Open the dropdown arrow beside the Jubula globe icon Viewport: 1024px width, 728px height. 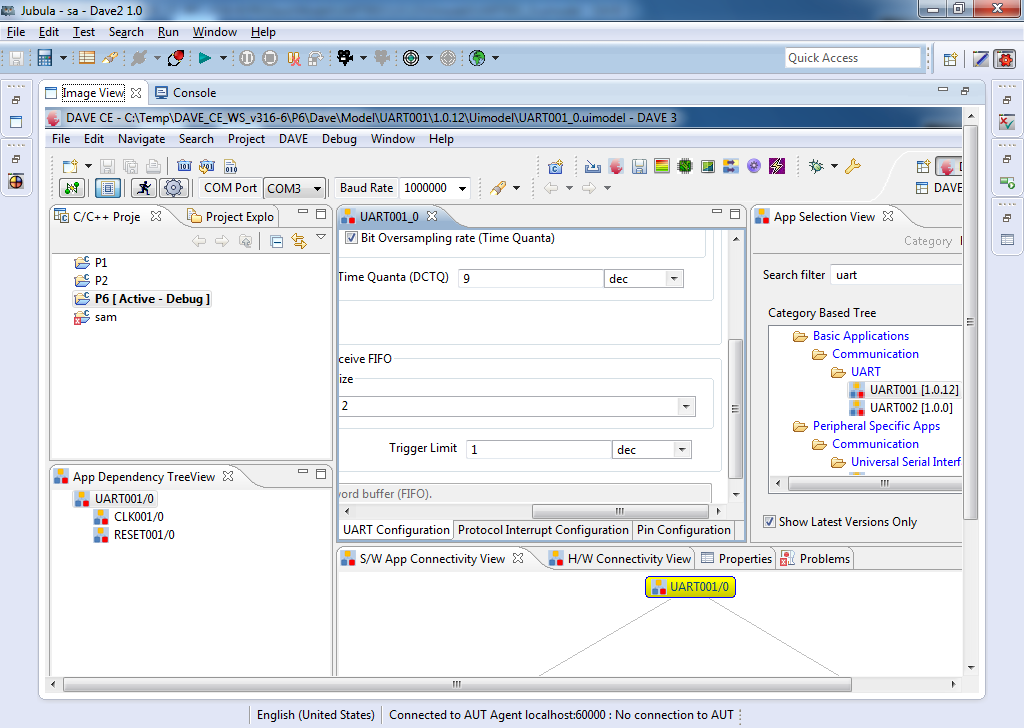click(x=496, y=58)
